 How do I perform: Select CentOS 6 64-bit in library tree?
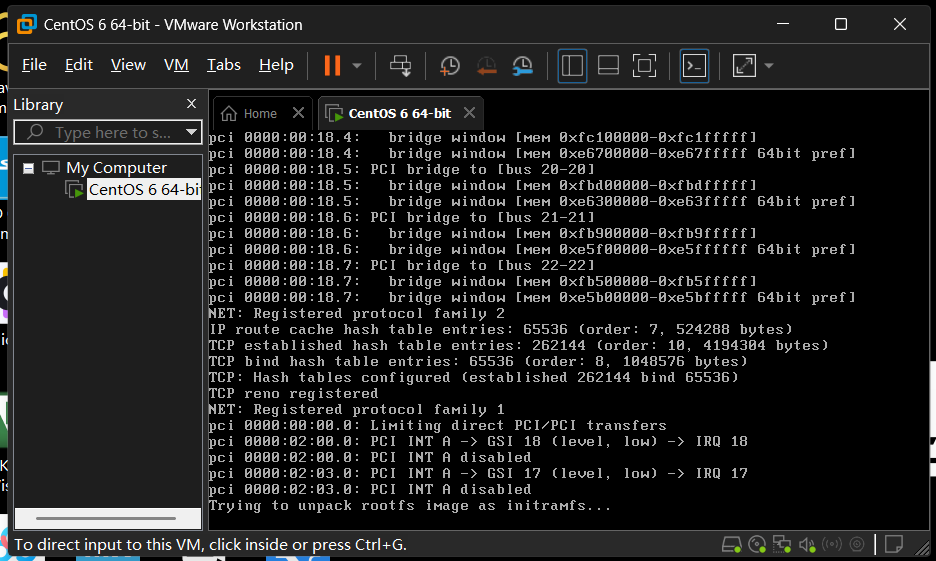(144, 189)
